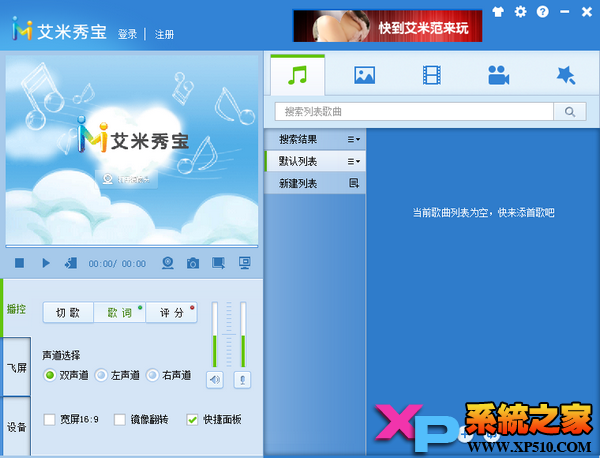Mute the speaker icon button
The height and width of the screenshot is (458, 600).
(215, 380)
